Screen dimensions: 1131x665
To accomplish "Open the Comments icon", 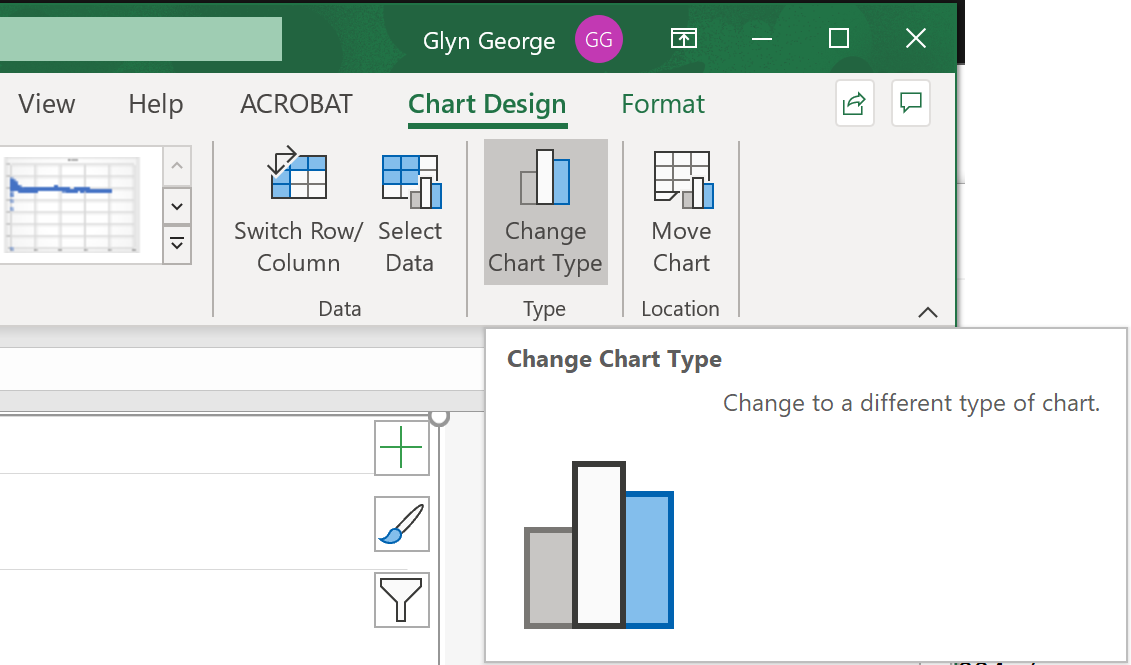I will click(911, 104).
